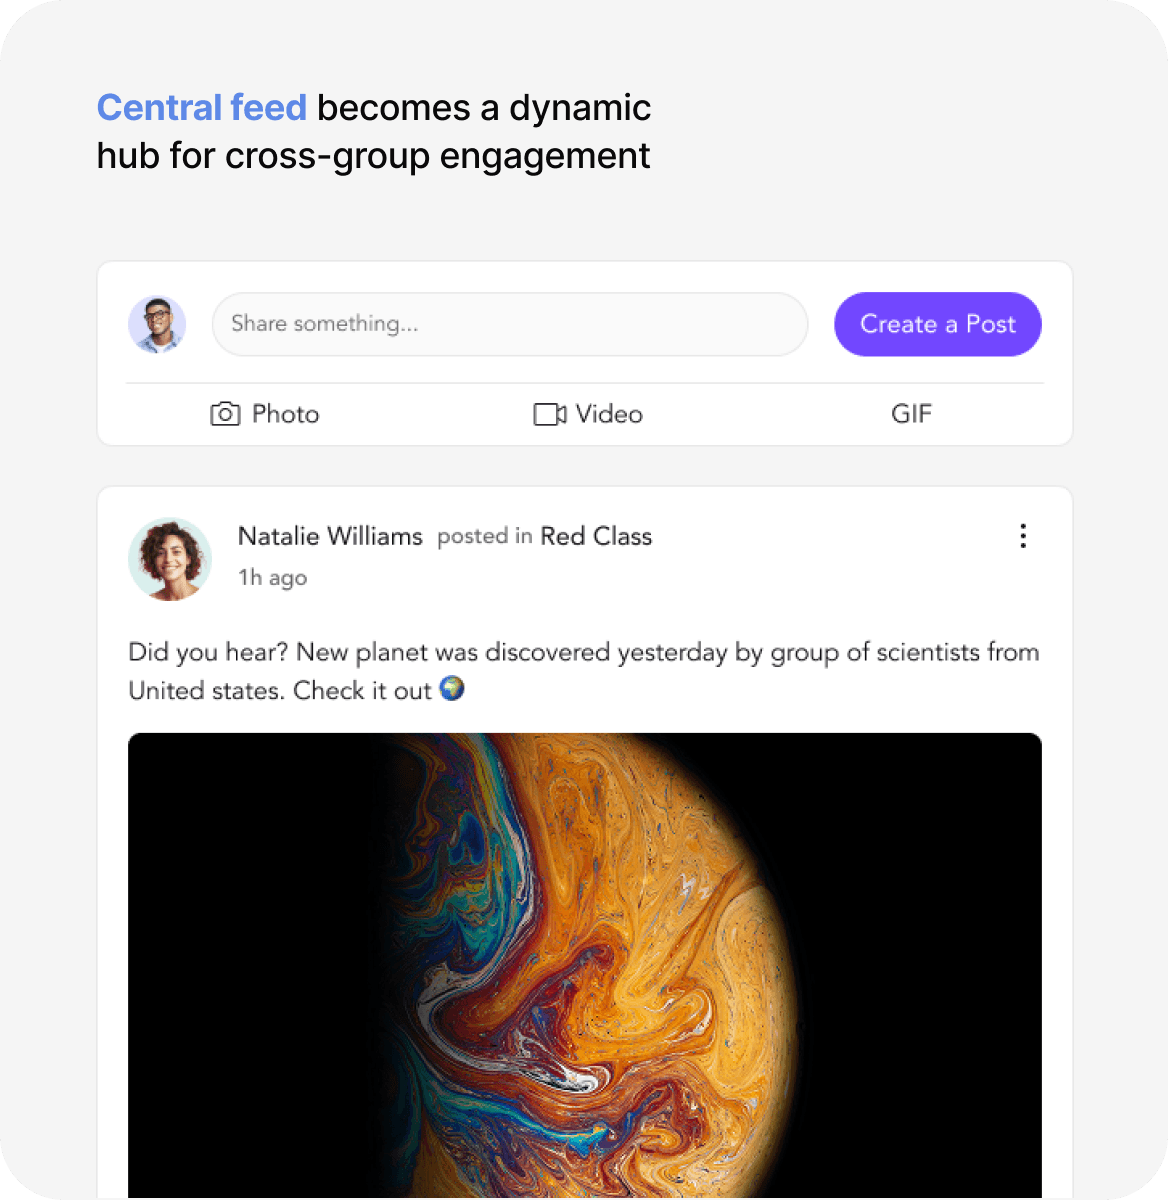This screenshot has height=1200, width=1168.
Task: Click the globe emoji in Natalie's post
Action: [452, 689]
